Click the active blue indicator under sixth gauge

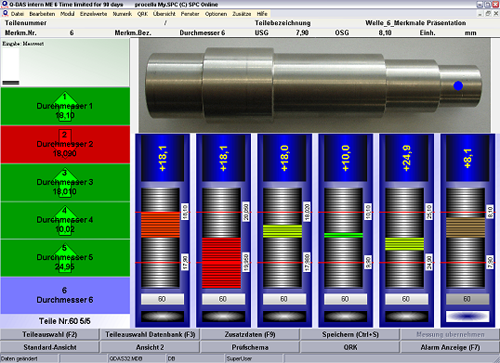(467, 316)
